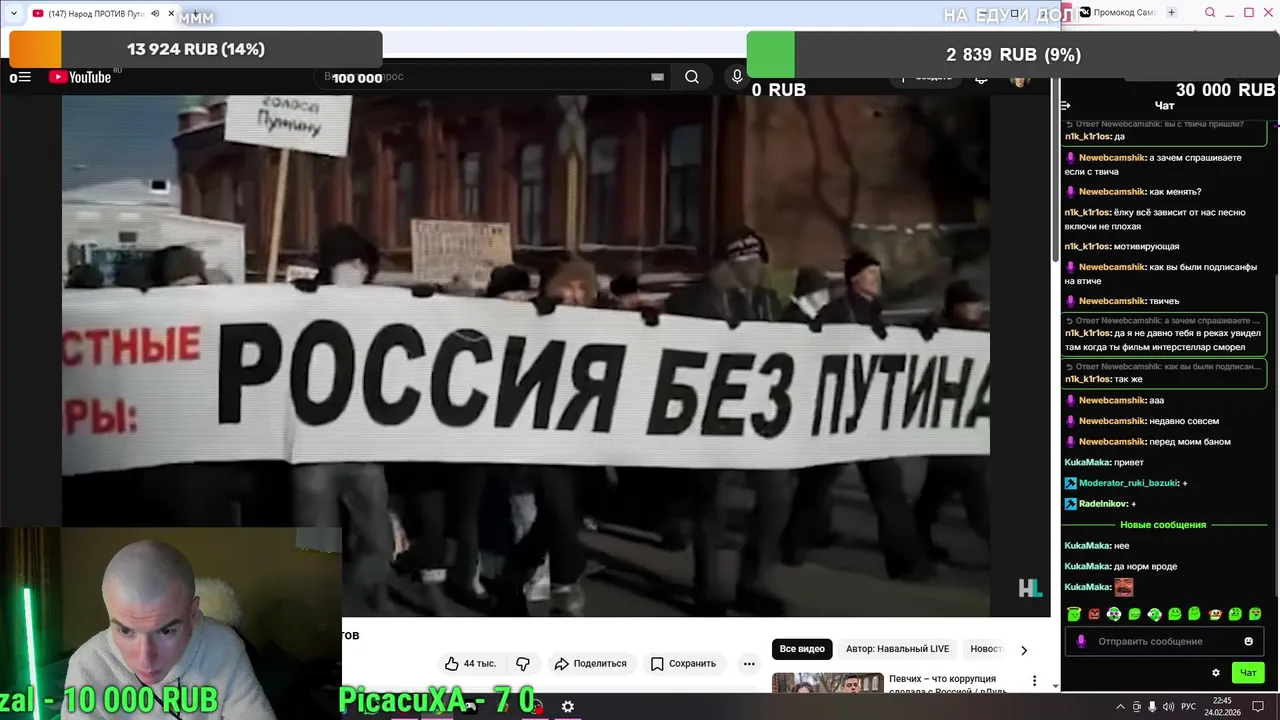Click the 13 924 RUB donation progress bar
1280x720 pixels.
click(x=196, y=49)
